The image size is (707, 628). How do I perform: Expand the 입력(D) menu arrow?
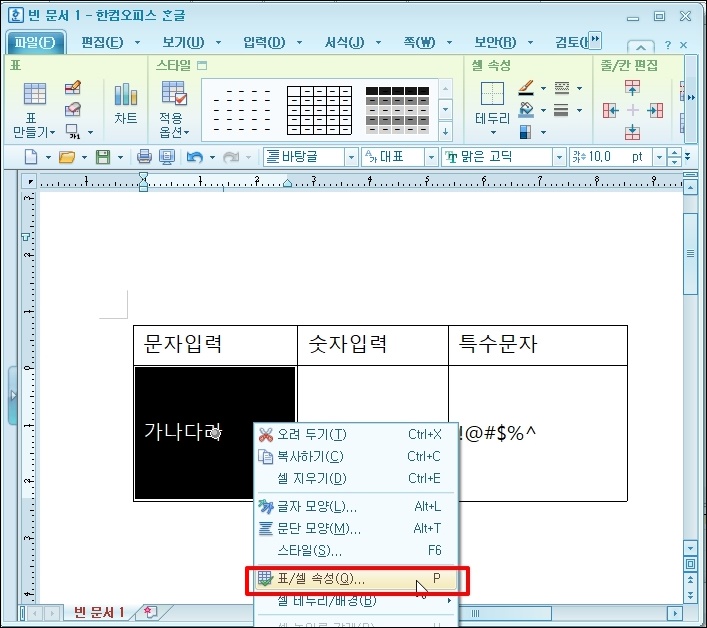[299, 43]
